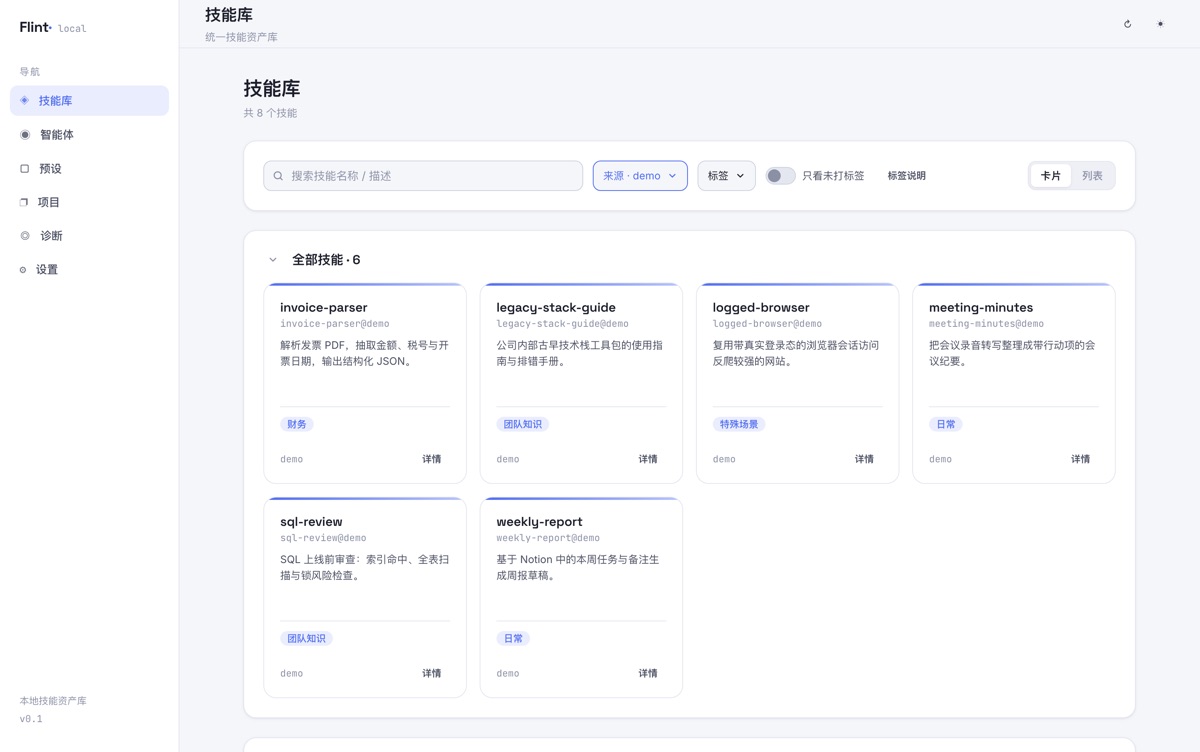1200x752 pixels.
Task: Toggle 只看未打标签 switch
Action: tap(780, 176)
